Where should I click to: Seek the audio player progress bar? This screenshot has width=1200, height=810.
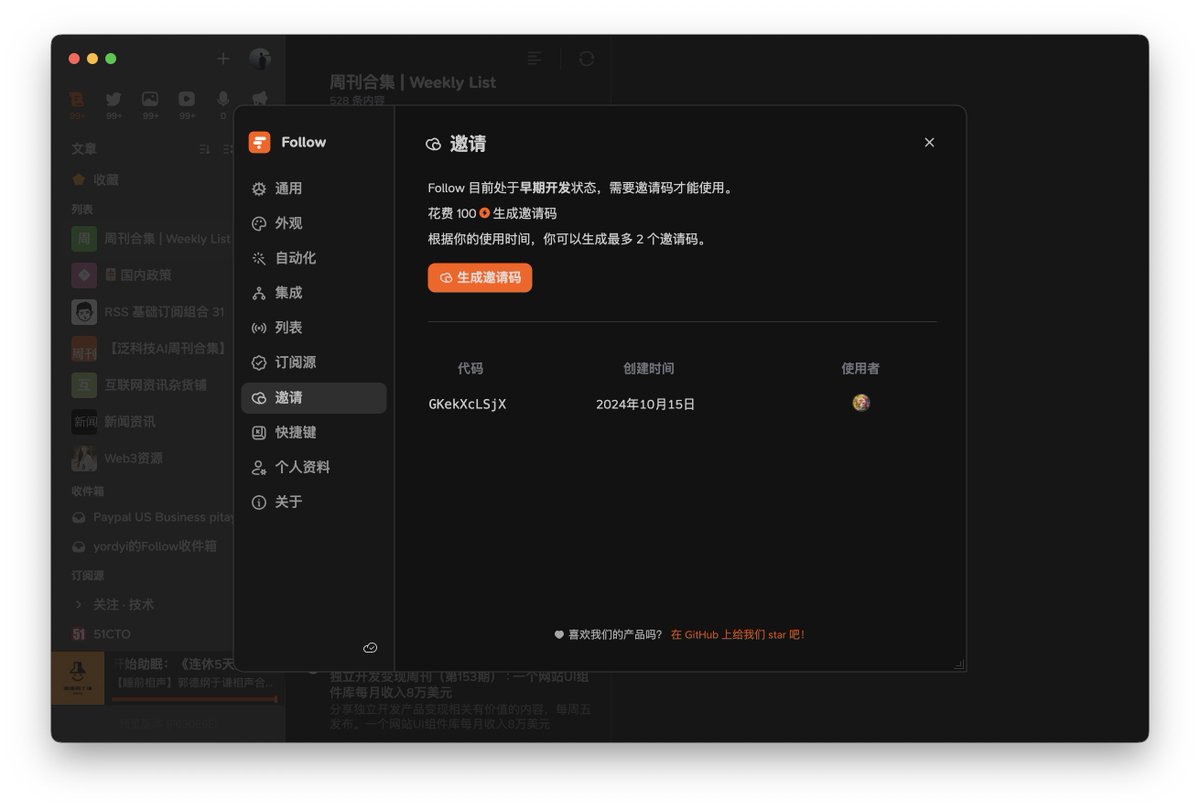[194, 698]
